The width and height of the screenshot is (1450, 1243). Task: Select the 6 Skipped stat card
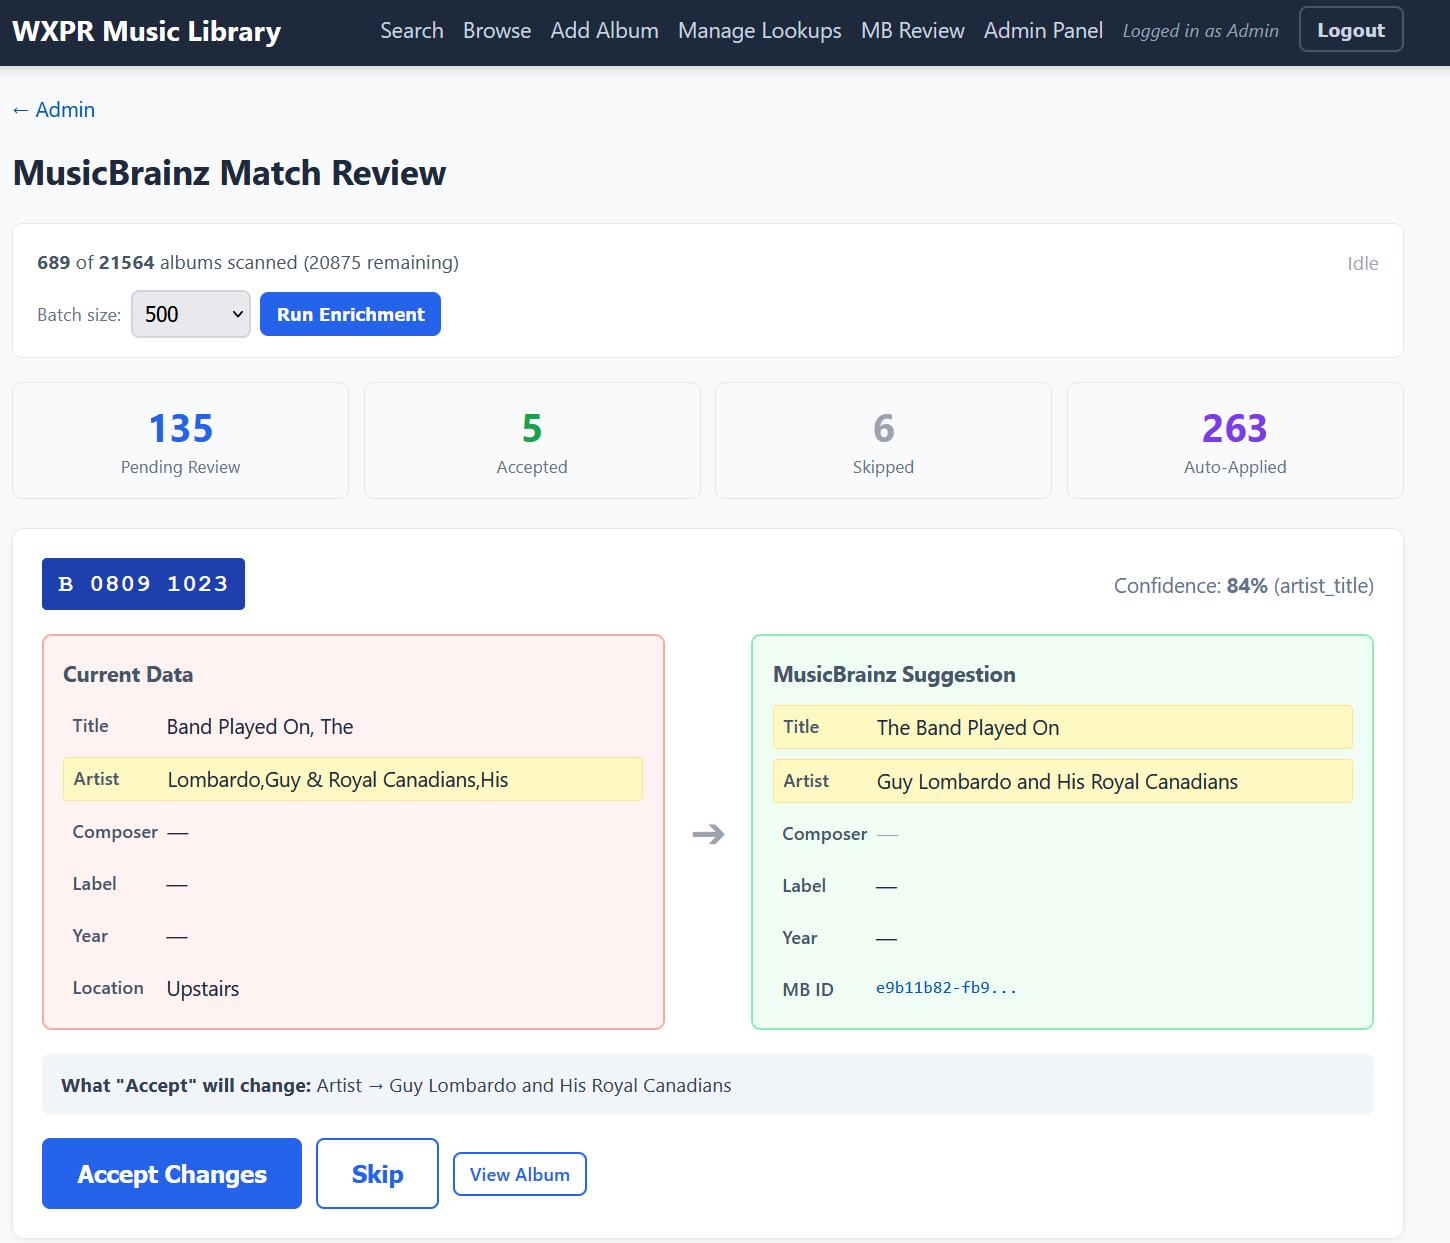pos(883,441)
